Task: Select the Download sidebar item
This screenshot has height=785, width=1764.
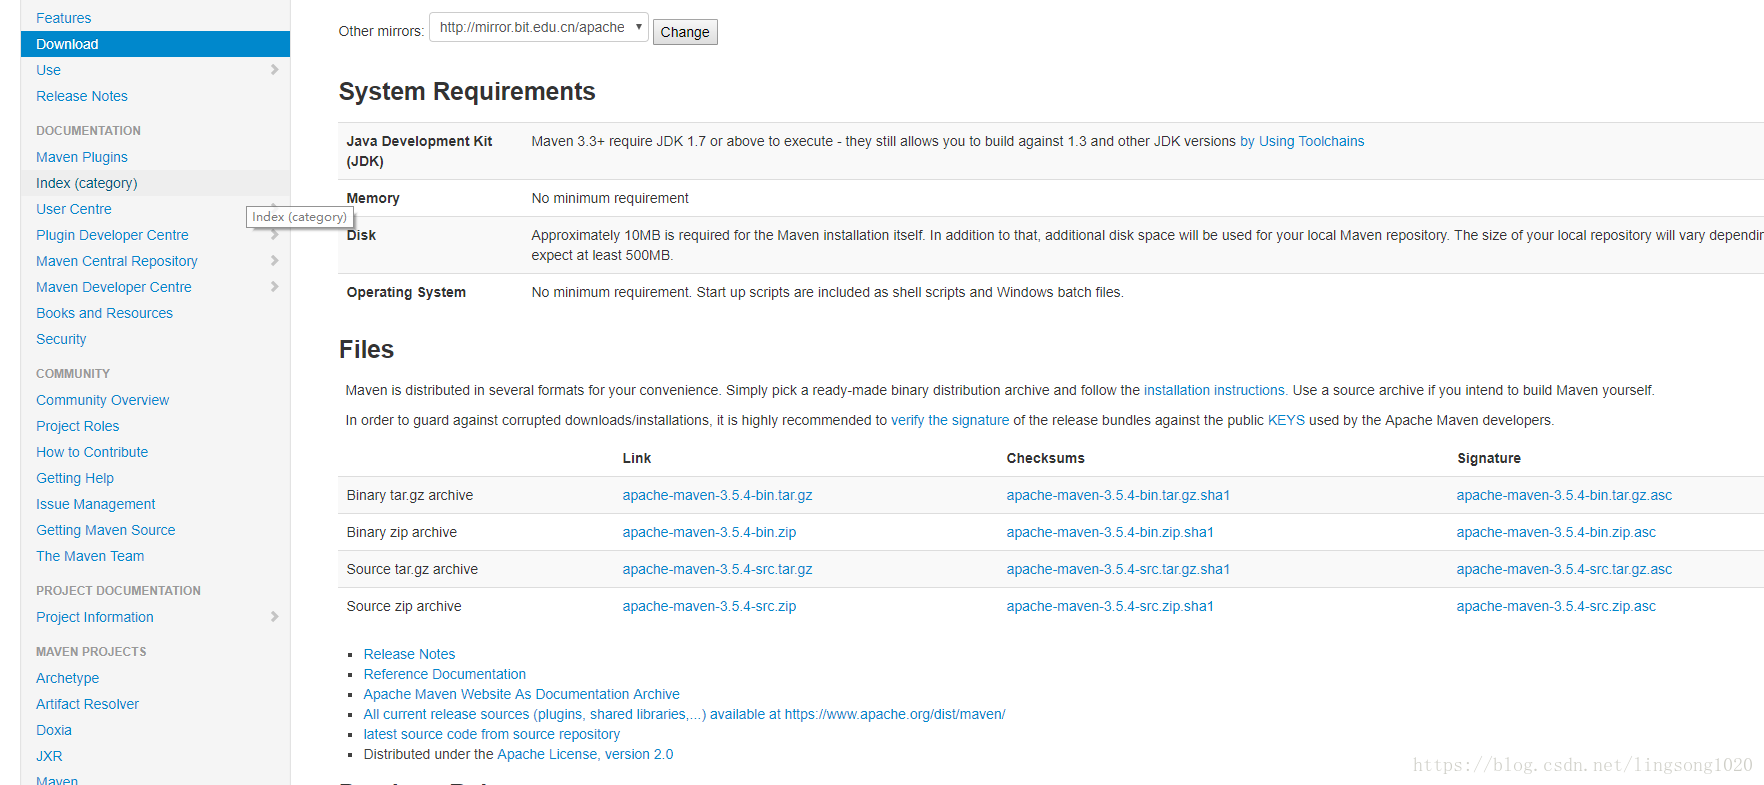Action: [155, 44]
